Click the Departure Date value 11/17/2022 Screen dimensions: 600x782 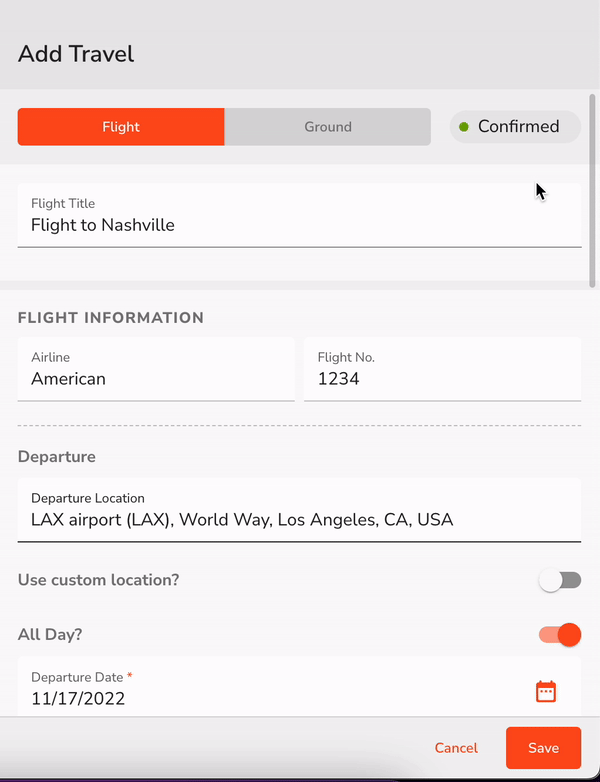[78, 698]
